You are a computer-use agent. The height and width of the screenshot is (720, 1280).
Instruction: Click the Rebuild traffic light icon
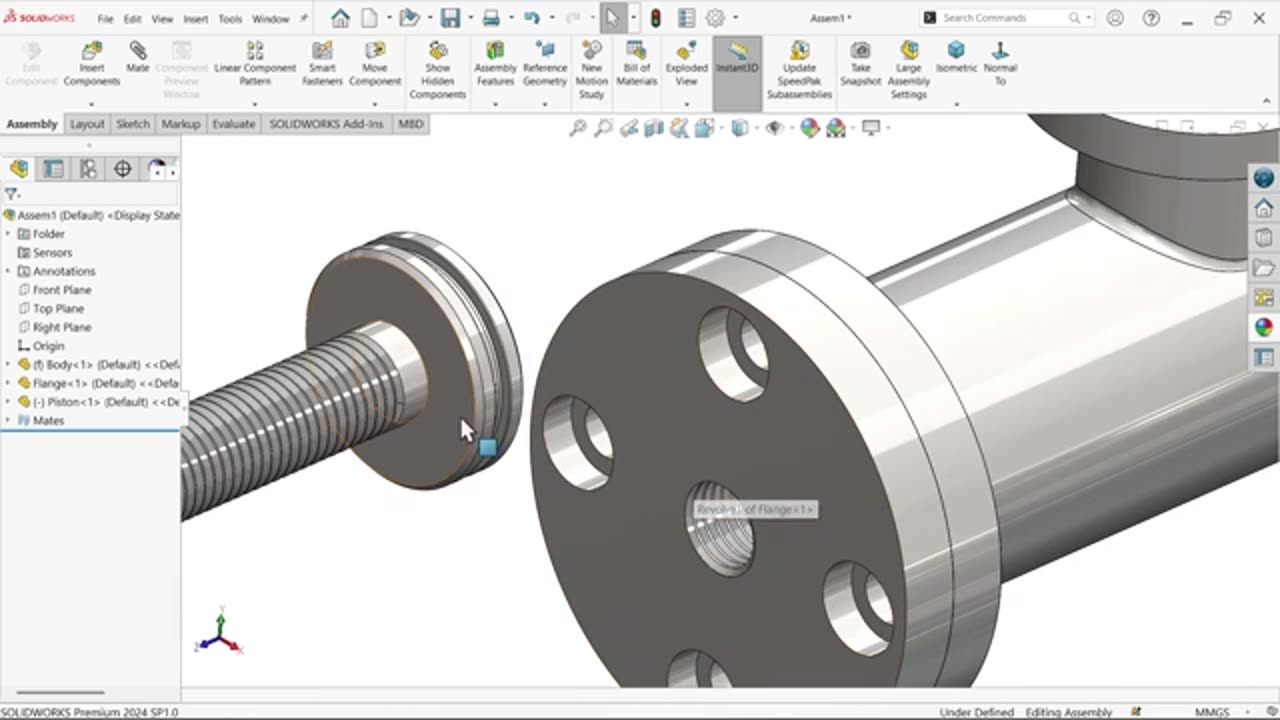(x=656, y=18)
